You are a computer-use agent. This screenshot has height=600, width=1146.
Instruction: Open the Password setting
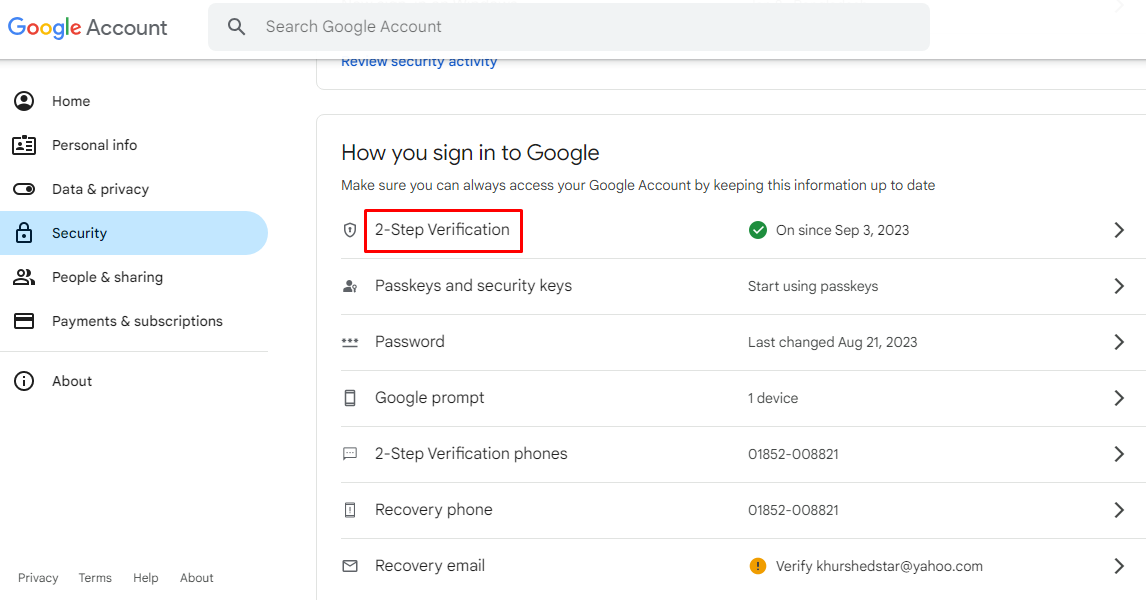[x=409, y=342]
